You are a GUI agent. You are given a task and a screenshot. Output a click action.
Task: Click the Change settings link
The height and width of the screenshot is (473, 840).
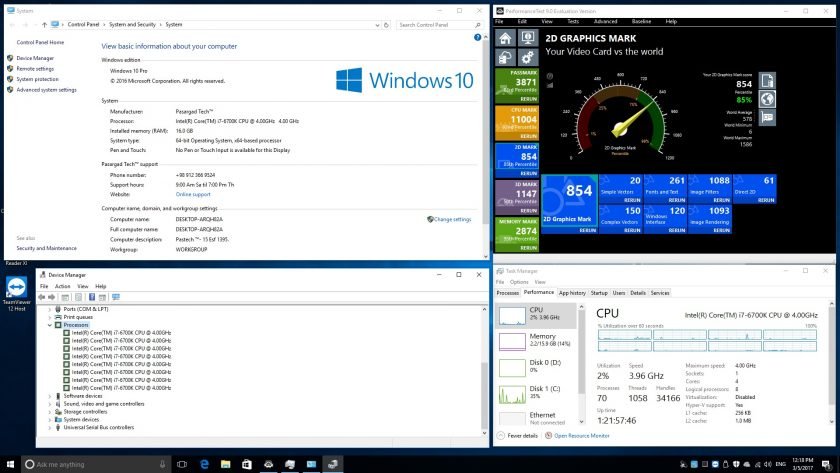click(451, 219)
